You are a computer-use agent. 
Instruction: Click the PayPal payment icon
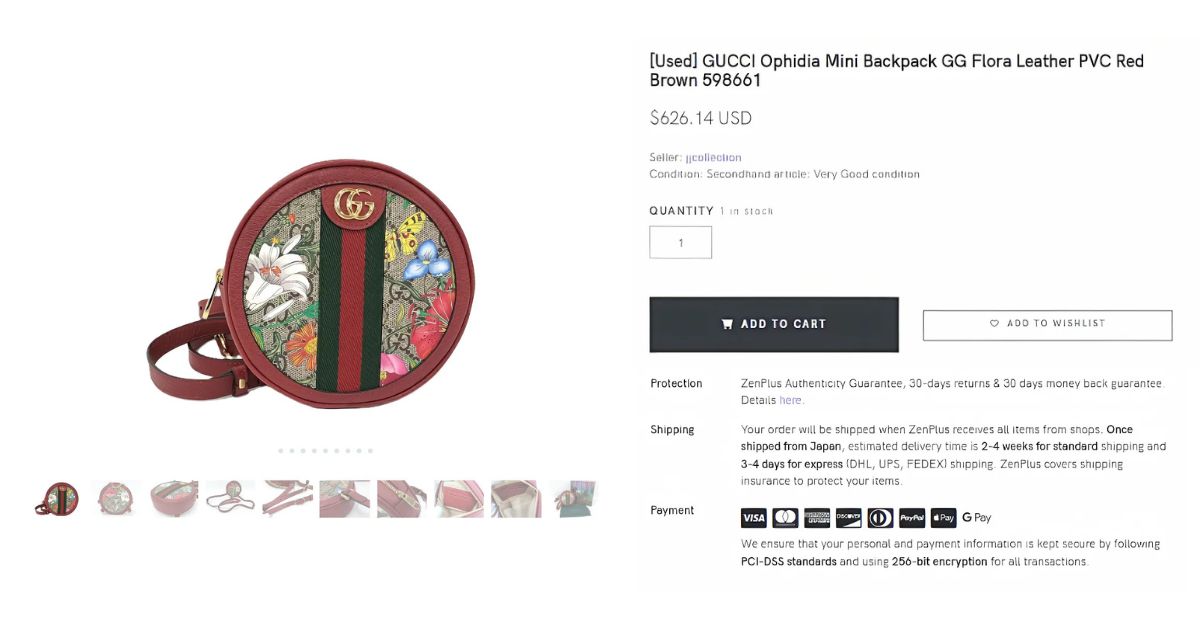912,518
